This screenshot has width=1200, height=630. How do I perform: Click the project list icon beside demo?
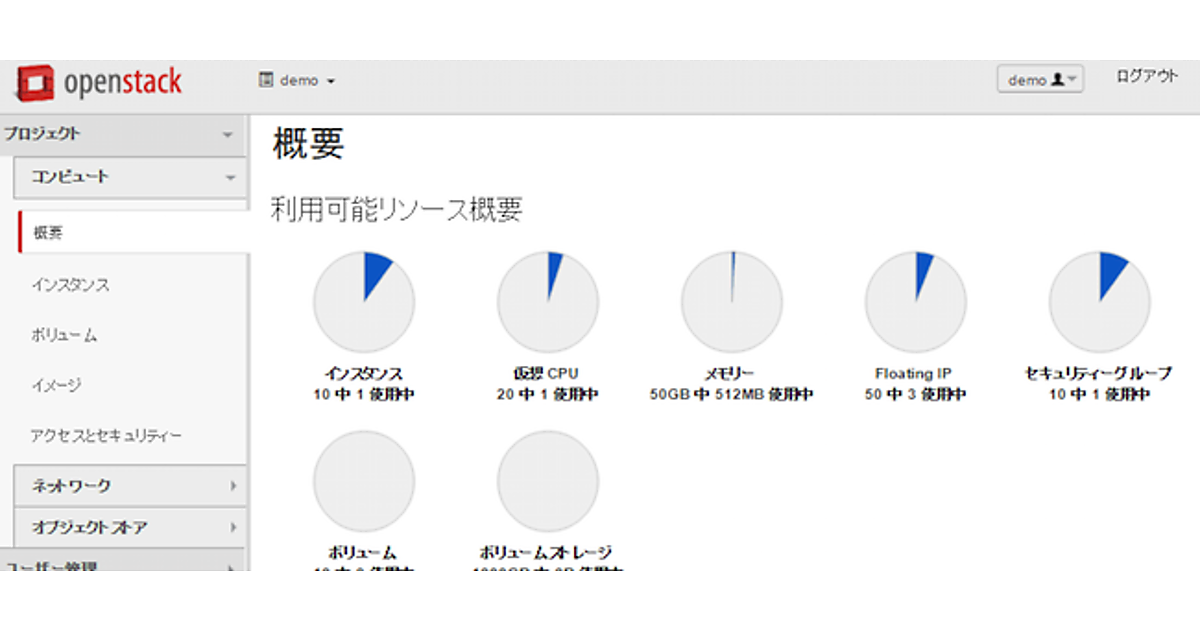[x=266, y=80]
